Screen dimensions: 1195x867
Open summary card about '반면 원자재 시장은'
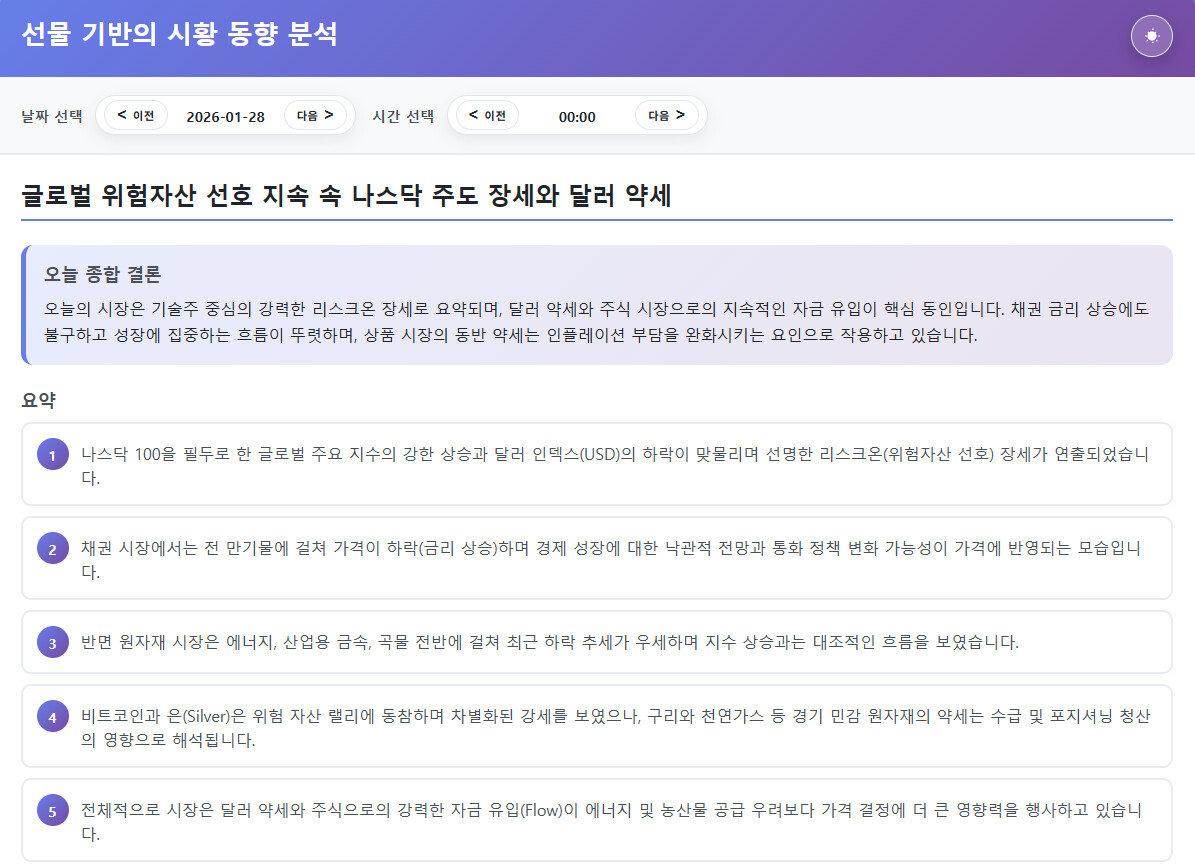(597, 641)
